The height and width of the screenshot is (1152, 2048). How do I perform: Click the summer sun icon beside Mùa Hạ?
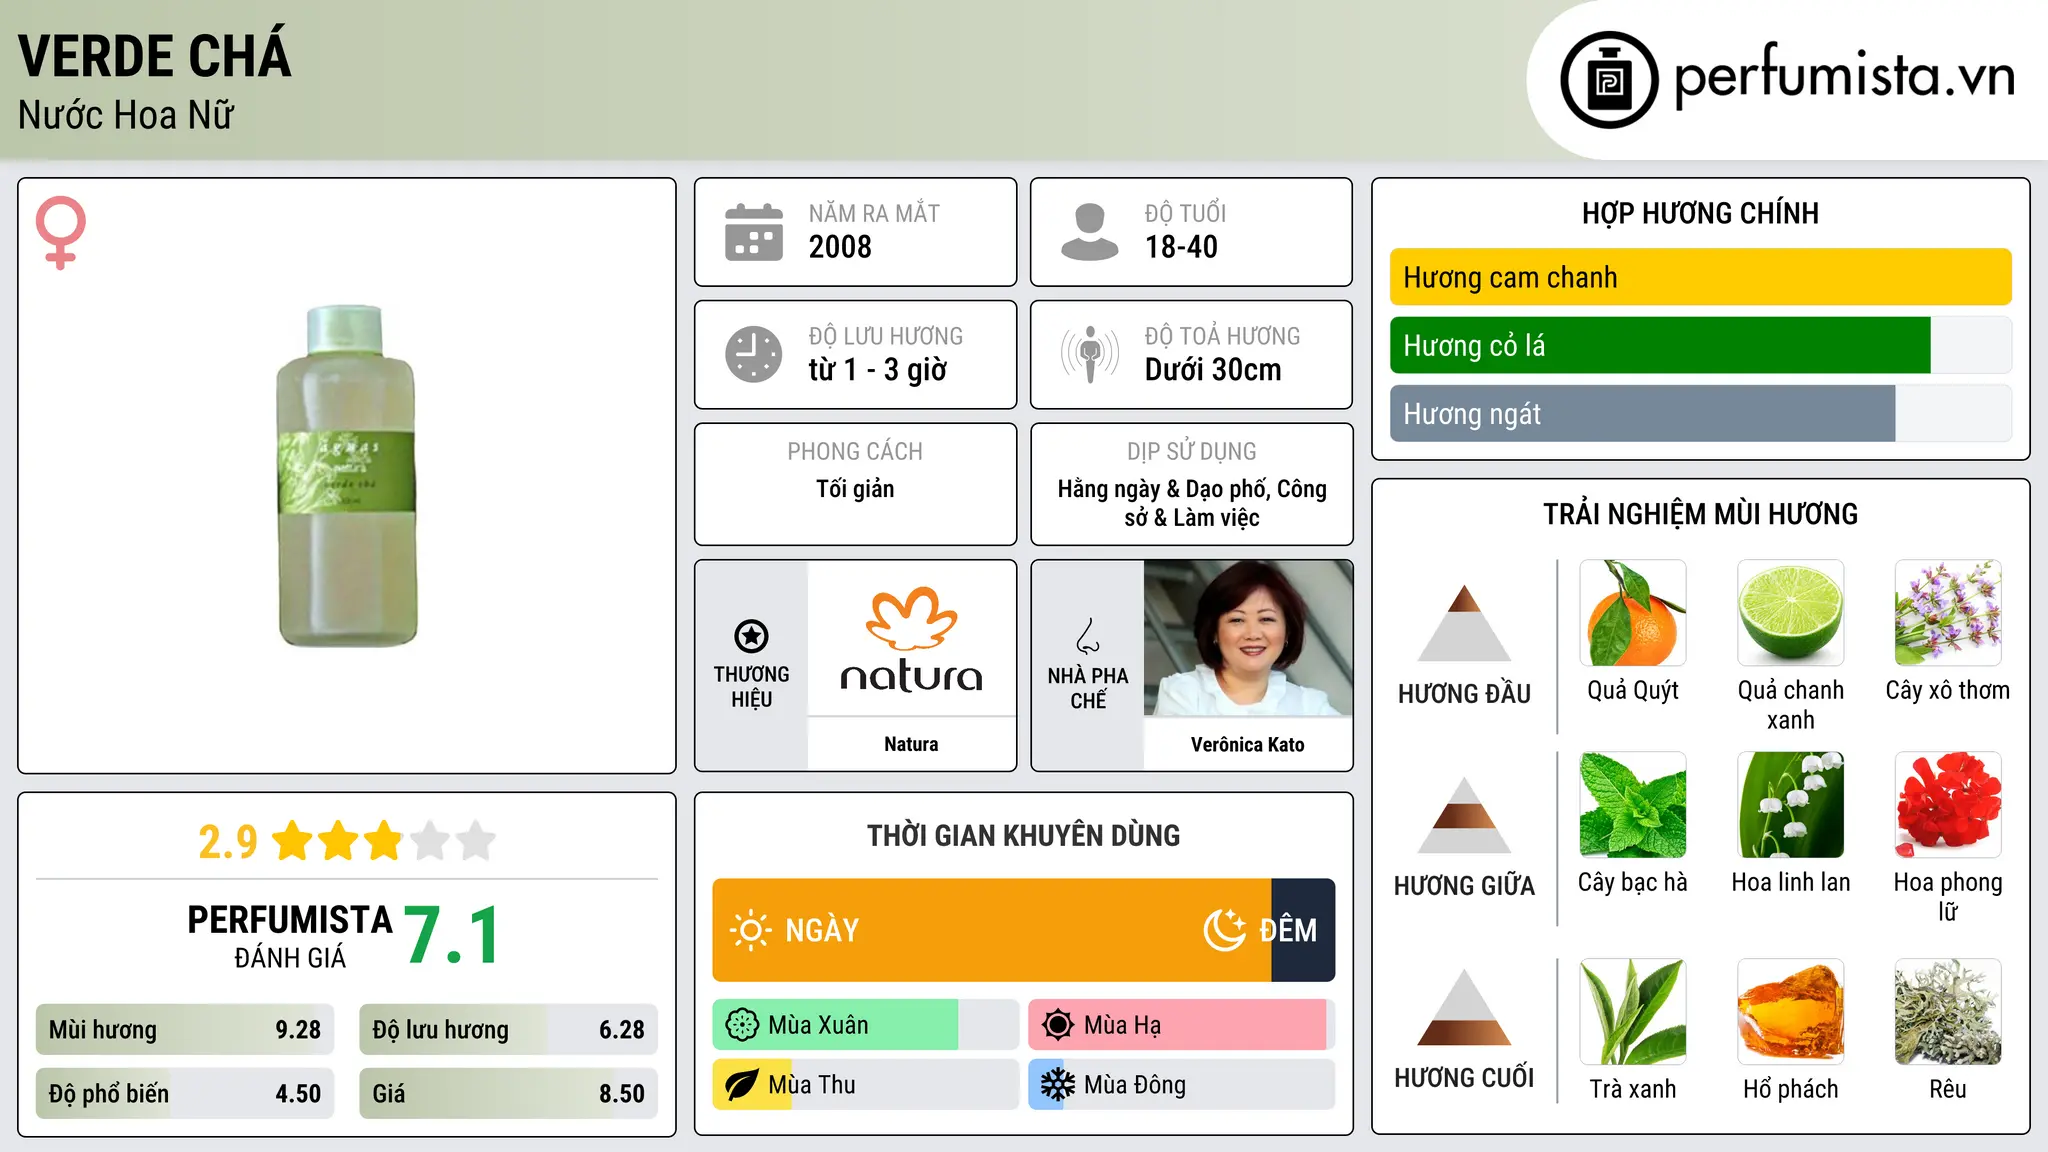coord(1058,1025)
